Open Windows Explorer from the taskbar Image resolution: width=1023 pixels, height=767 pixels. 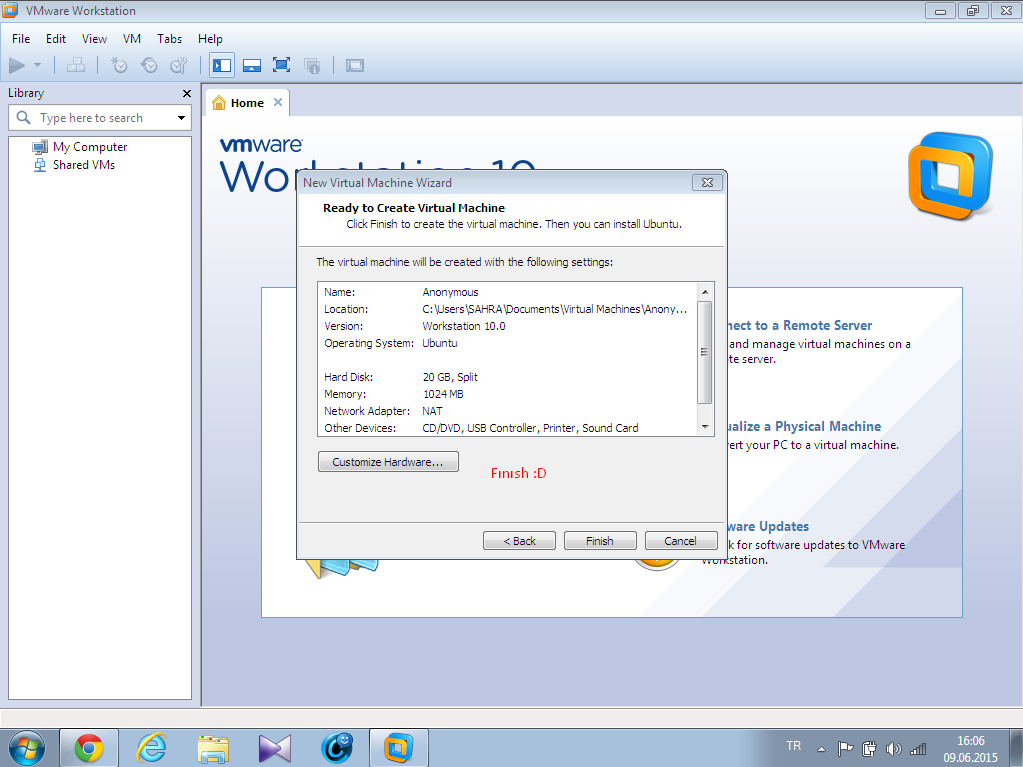pyautogui.click(x=213, y=748)
